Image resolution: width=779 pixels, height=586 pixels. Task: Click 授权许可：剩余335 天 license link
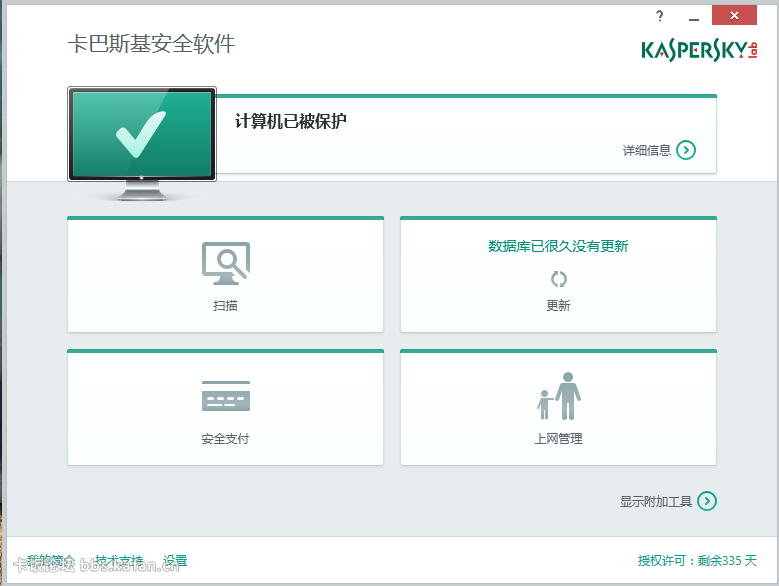click(x=697, y=561)
